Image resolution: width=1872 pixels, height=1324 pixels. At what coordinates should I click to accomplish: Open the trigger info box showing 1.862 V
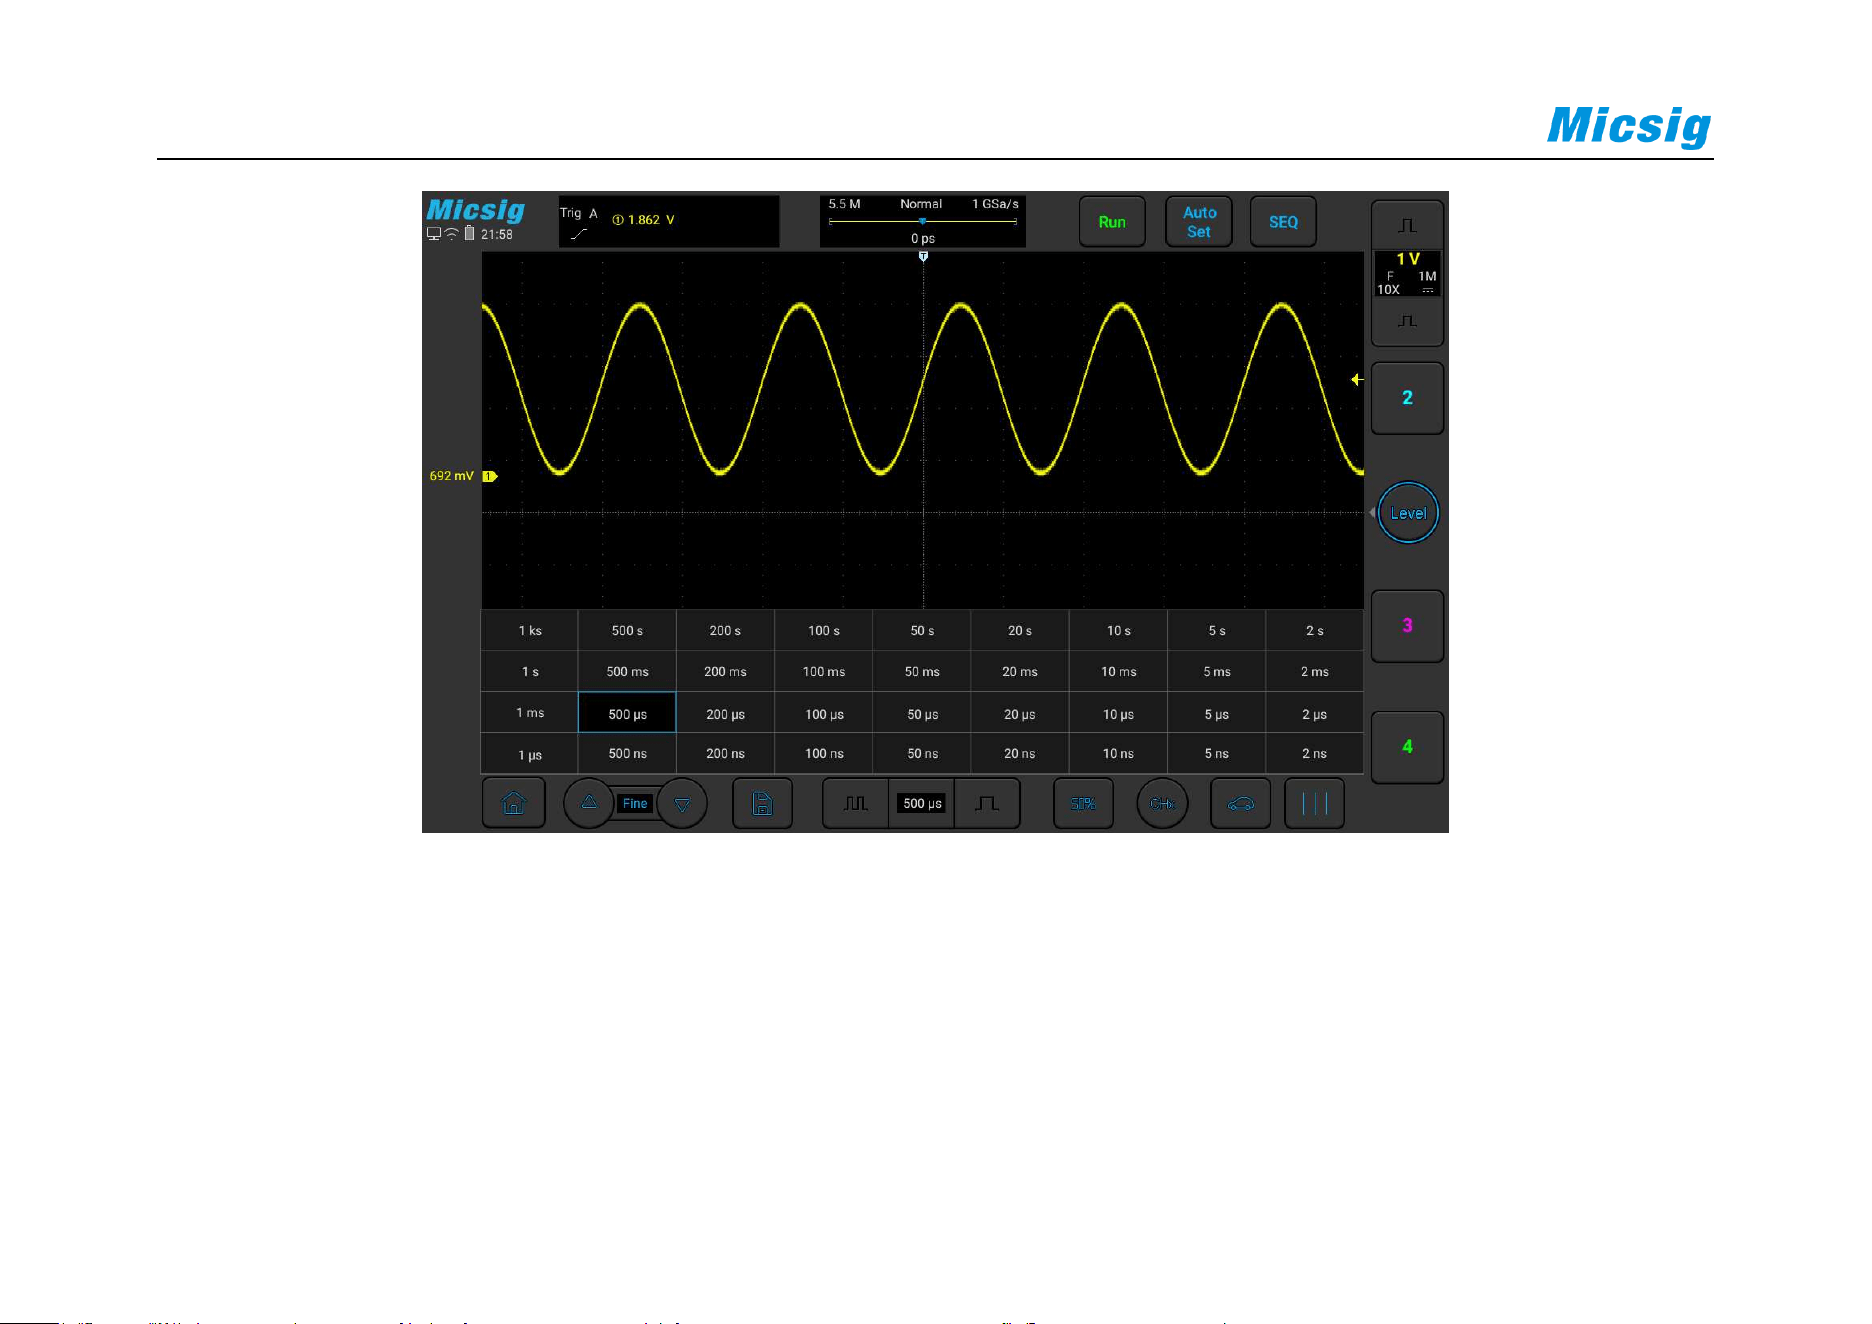pos(669,221)
